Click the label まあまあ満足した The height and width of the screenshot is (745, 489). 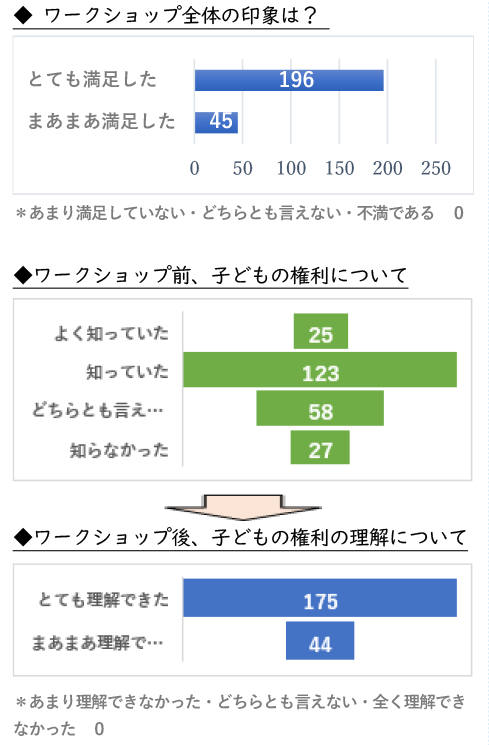click(101, 121)
